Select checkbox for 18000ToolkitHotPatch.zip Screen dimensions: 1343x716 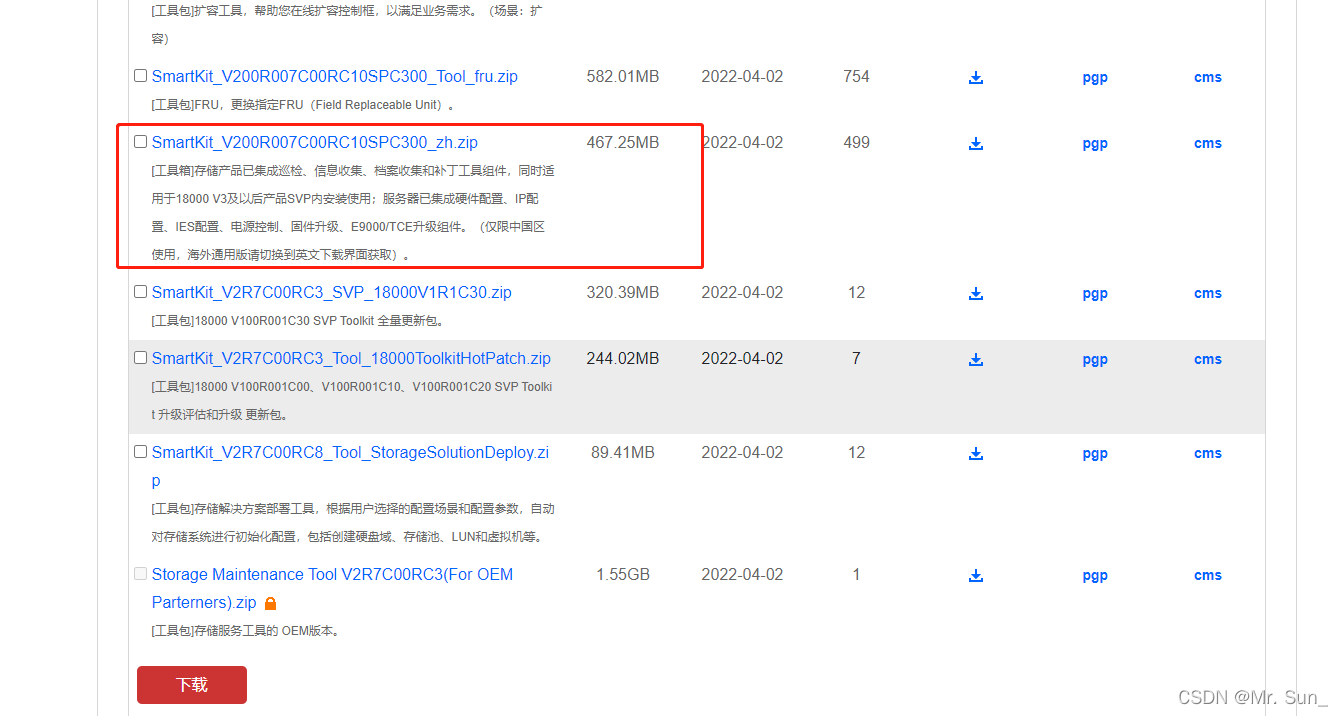[141, 358]
